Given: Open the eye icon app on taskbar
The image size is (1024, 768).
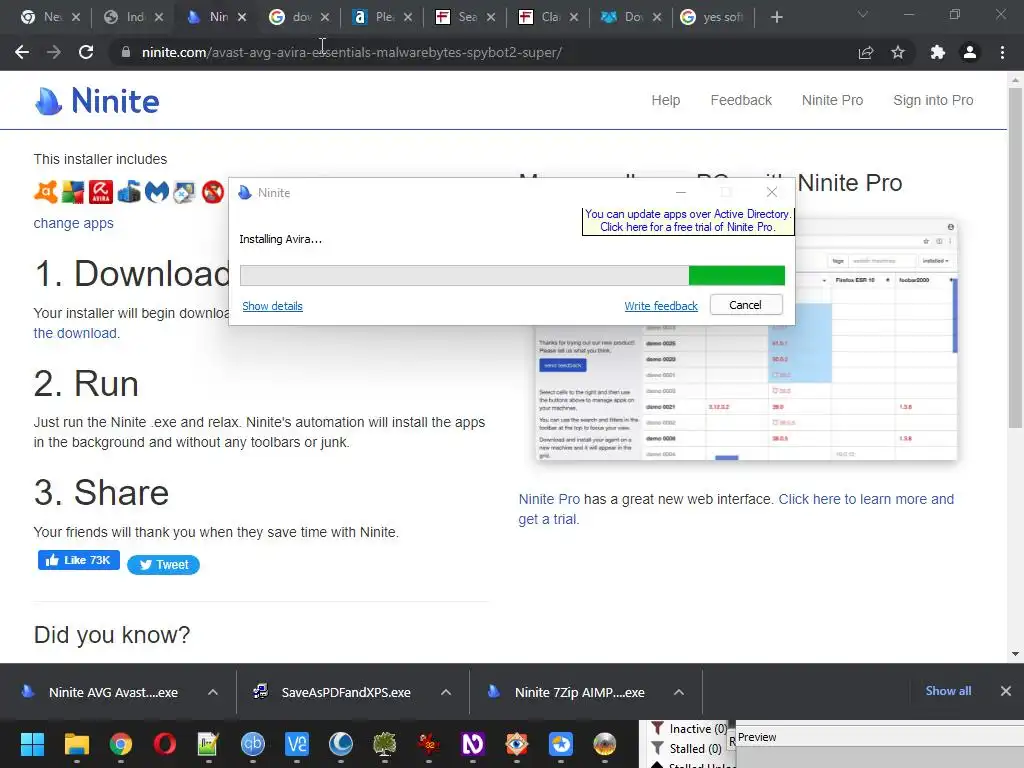Looking at the screenshot, I should (x=517, y=744).
